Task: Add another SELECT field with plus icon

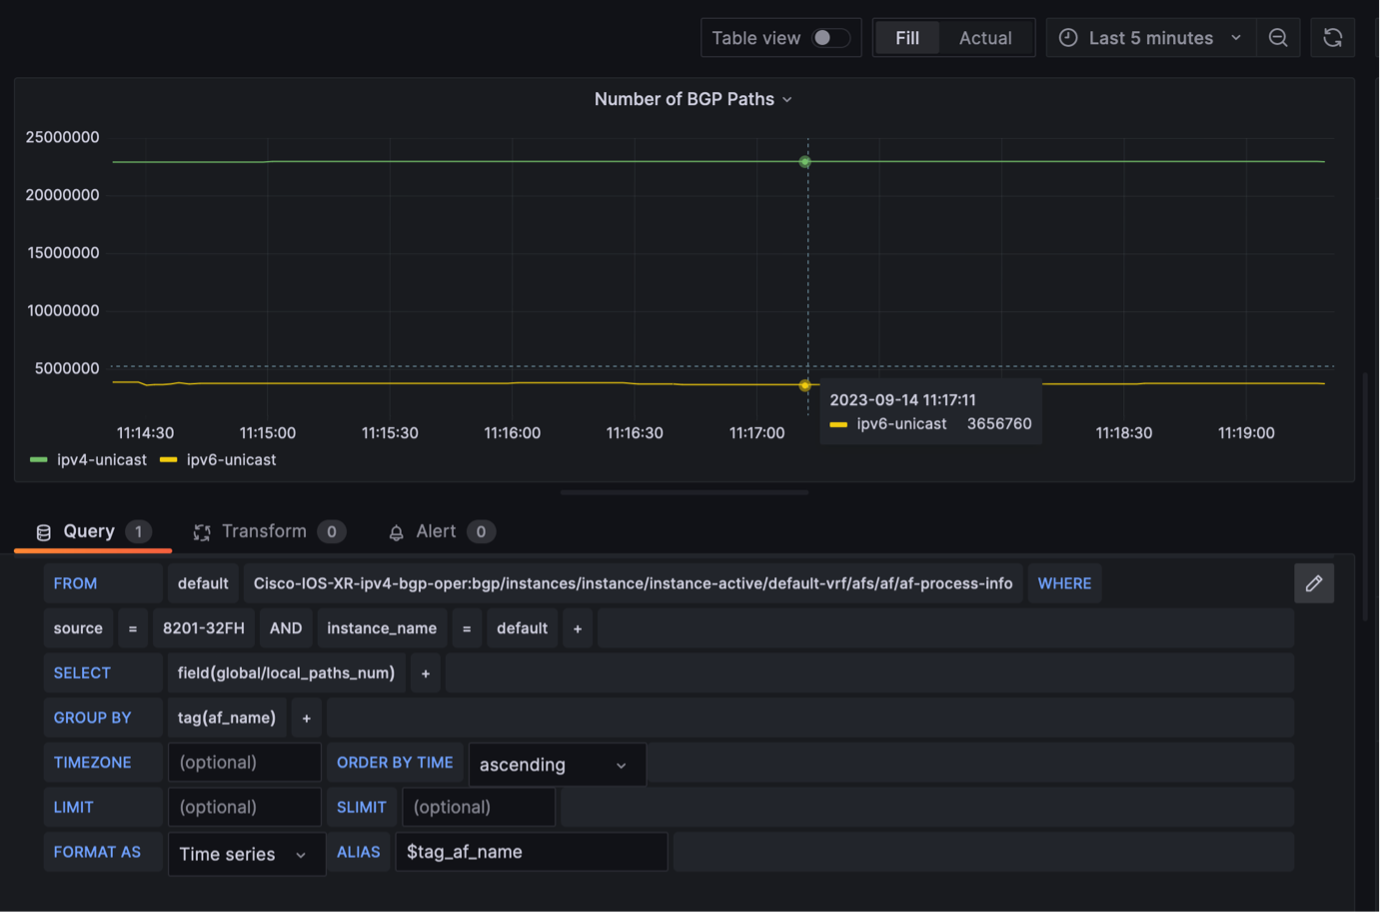Action: pos(425,674)
